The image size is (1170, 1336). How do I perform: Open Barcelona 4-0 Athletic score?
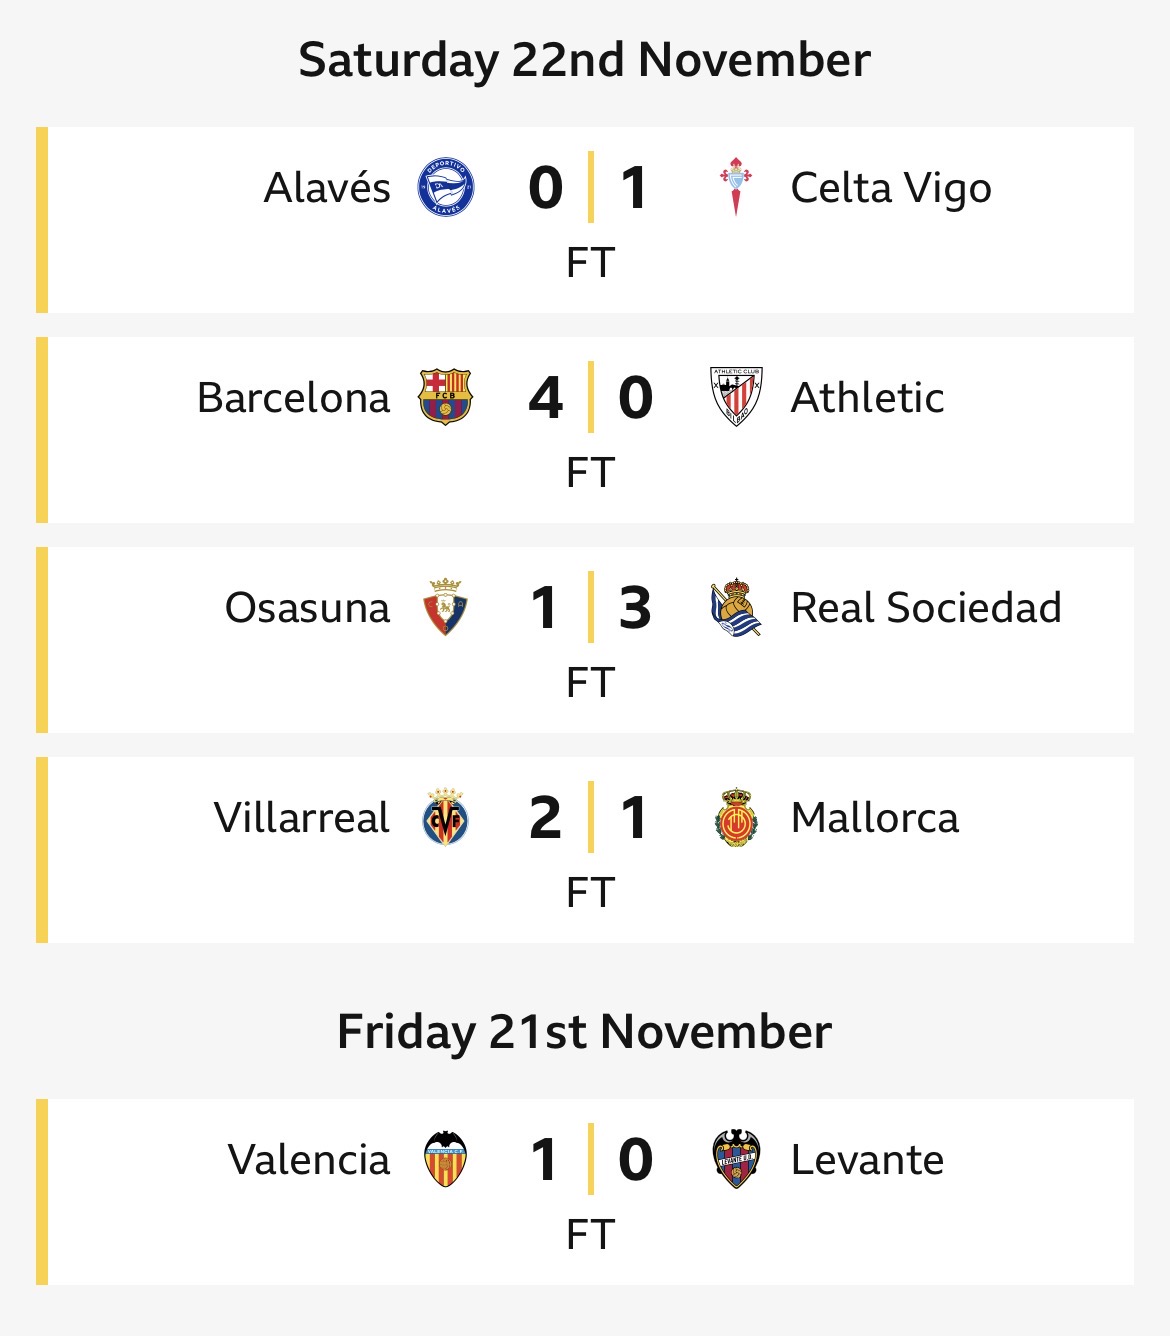coord(590,398)
